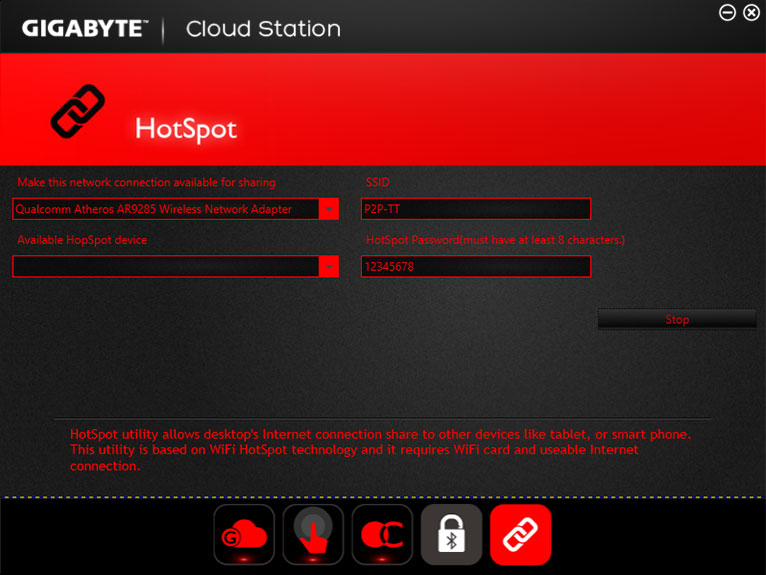Minimize the Cloud Station window

[727, 13]
